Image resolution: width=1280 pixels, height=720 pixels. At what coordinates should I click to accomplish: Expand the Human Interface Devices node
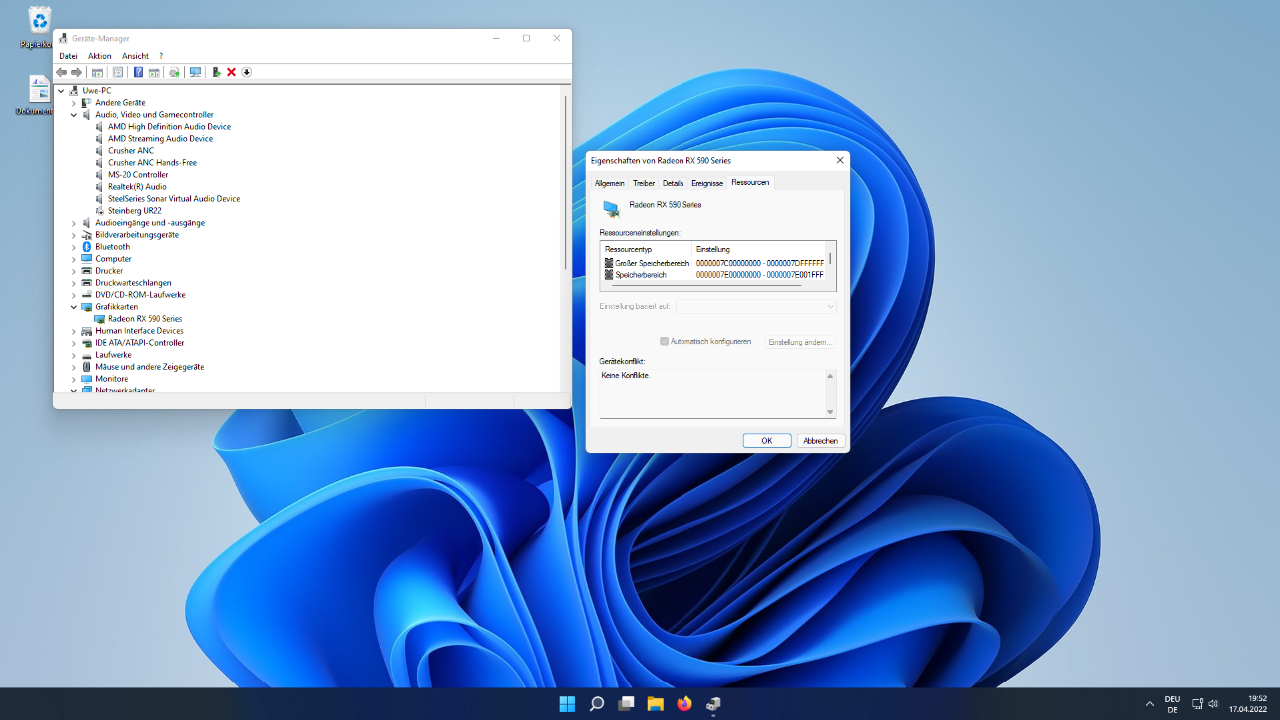click(74, 331)
